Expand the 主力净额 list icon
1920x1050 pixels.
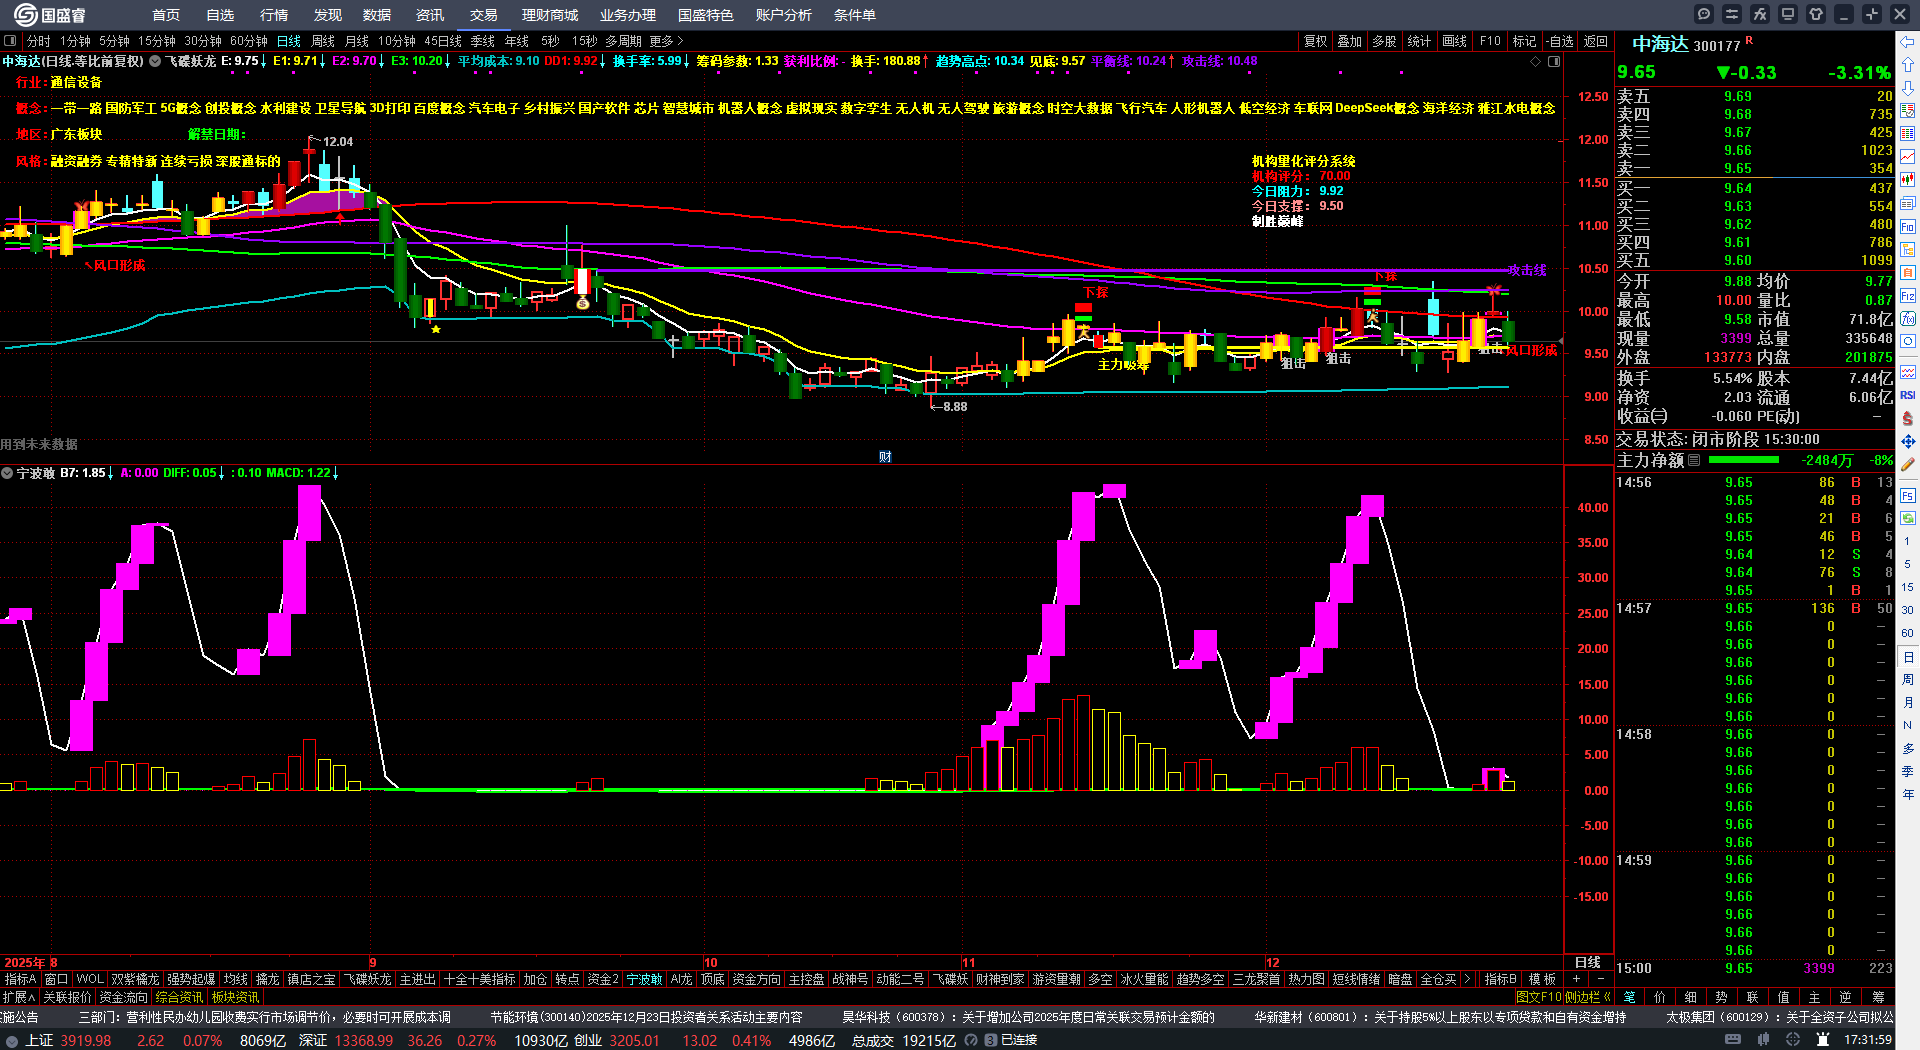click(x=1694, y=460)
